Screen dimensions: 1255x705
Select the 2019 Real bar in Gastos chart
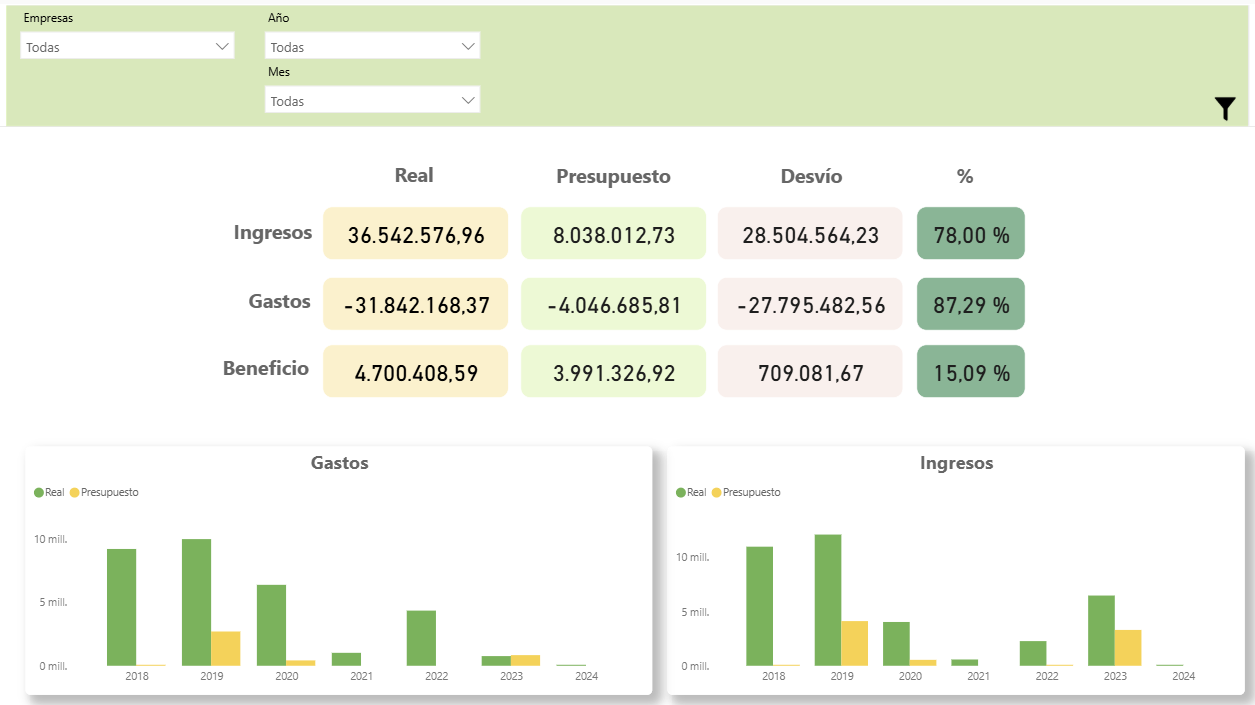click(x=196, y=602)
